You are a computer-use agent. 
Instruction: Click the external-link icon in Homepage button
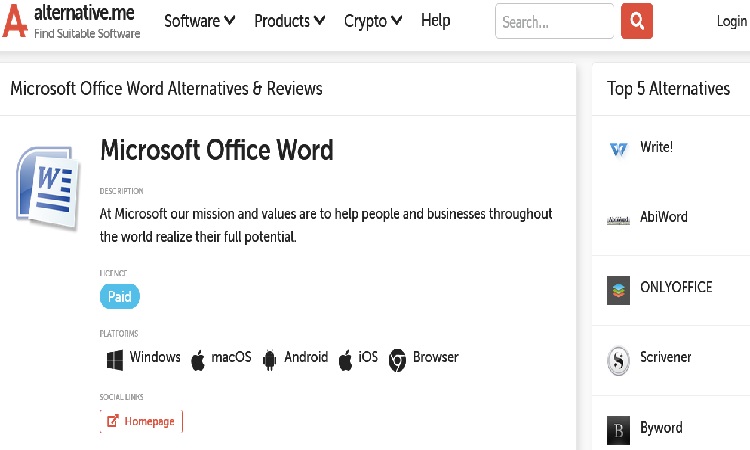pos(112,421)
